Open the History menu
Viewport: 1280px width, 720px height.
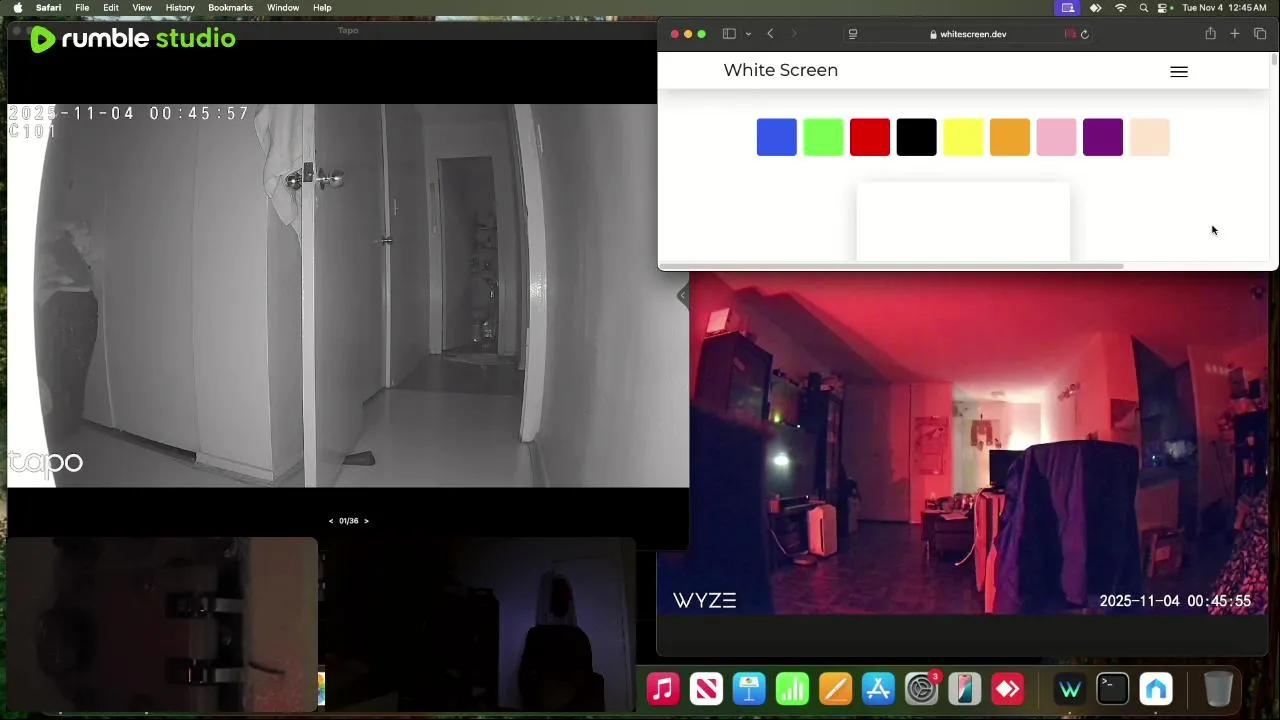pos(180,8)
